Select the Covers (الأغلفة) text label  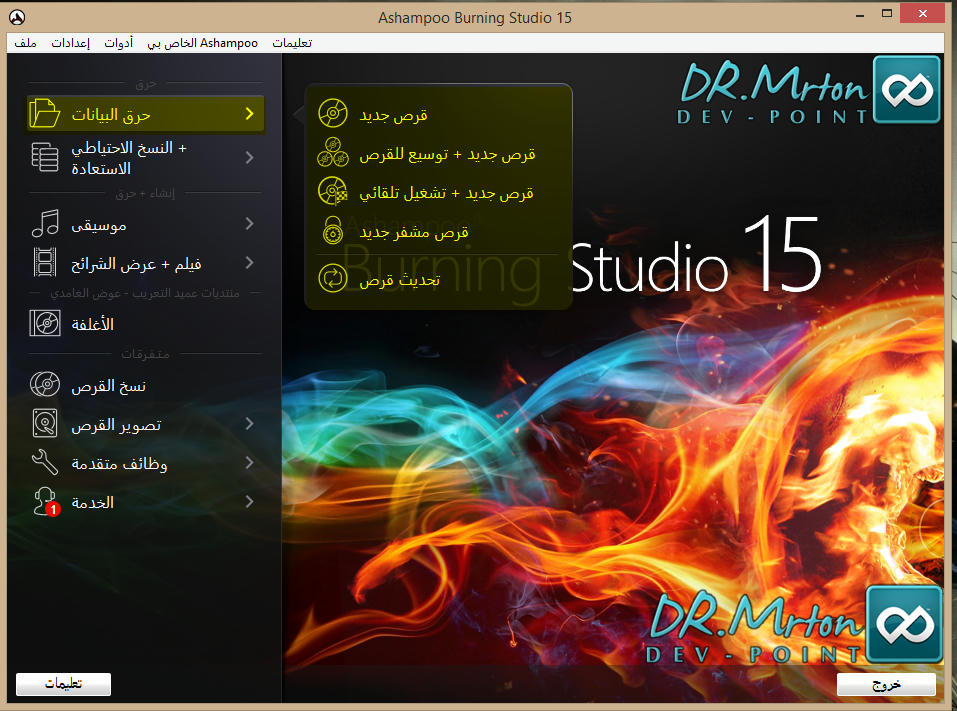click(x=93, y=324)
